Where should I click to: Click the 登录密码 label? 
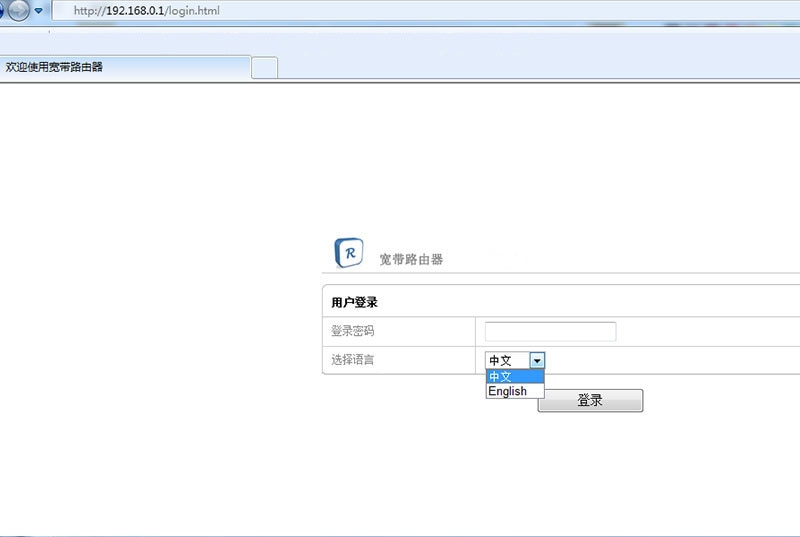point(353,331)
